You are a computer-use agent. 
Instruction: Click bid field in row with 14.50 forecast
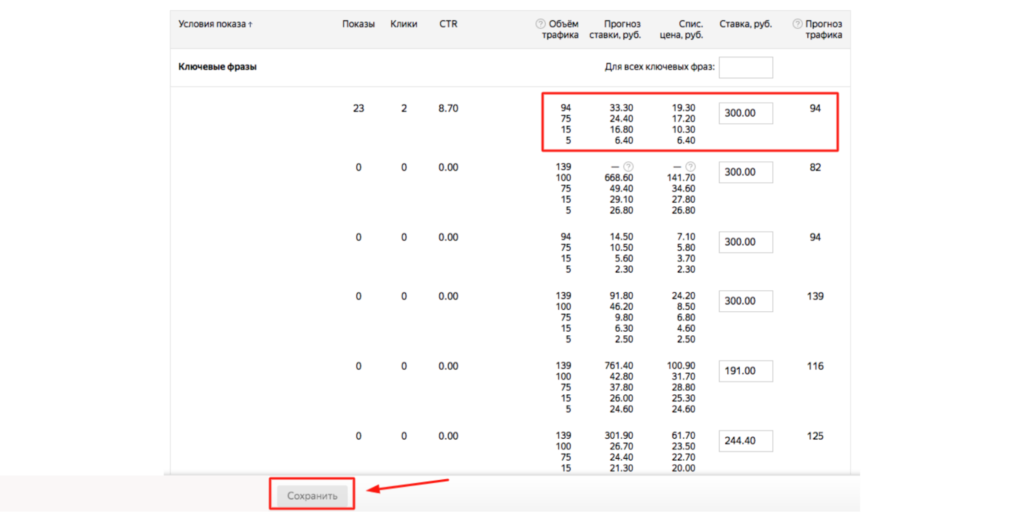745,242
